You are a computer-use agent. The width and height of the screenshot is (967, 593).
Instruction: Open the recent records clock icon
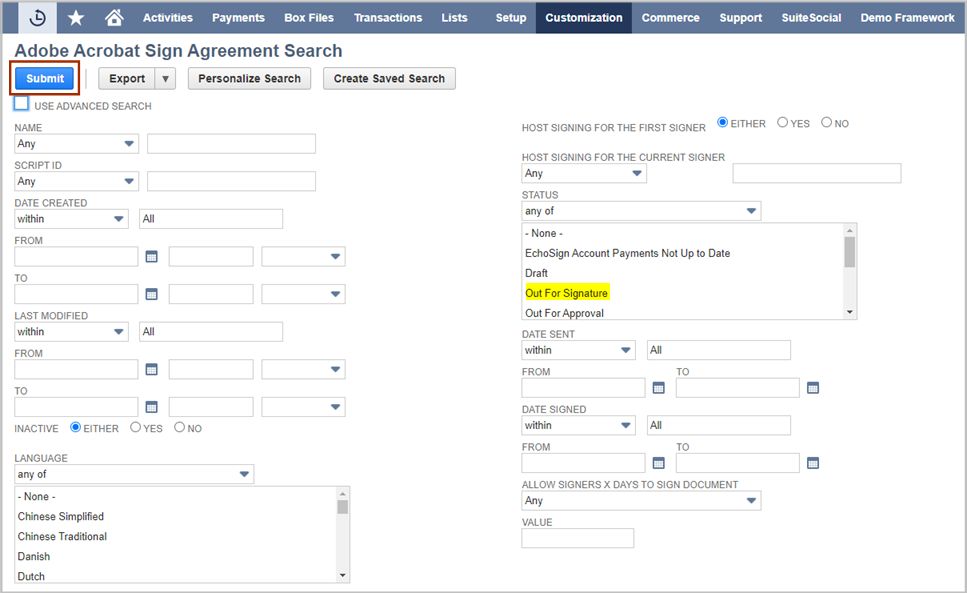coord(37,18)
